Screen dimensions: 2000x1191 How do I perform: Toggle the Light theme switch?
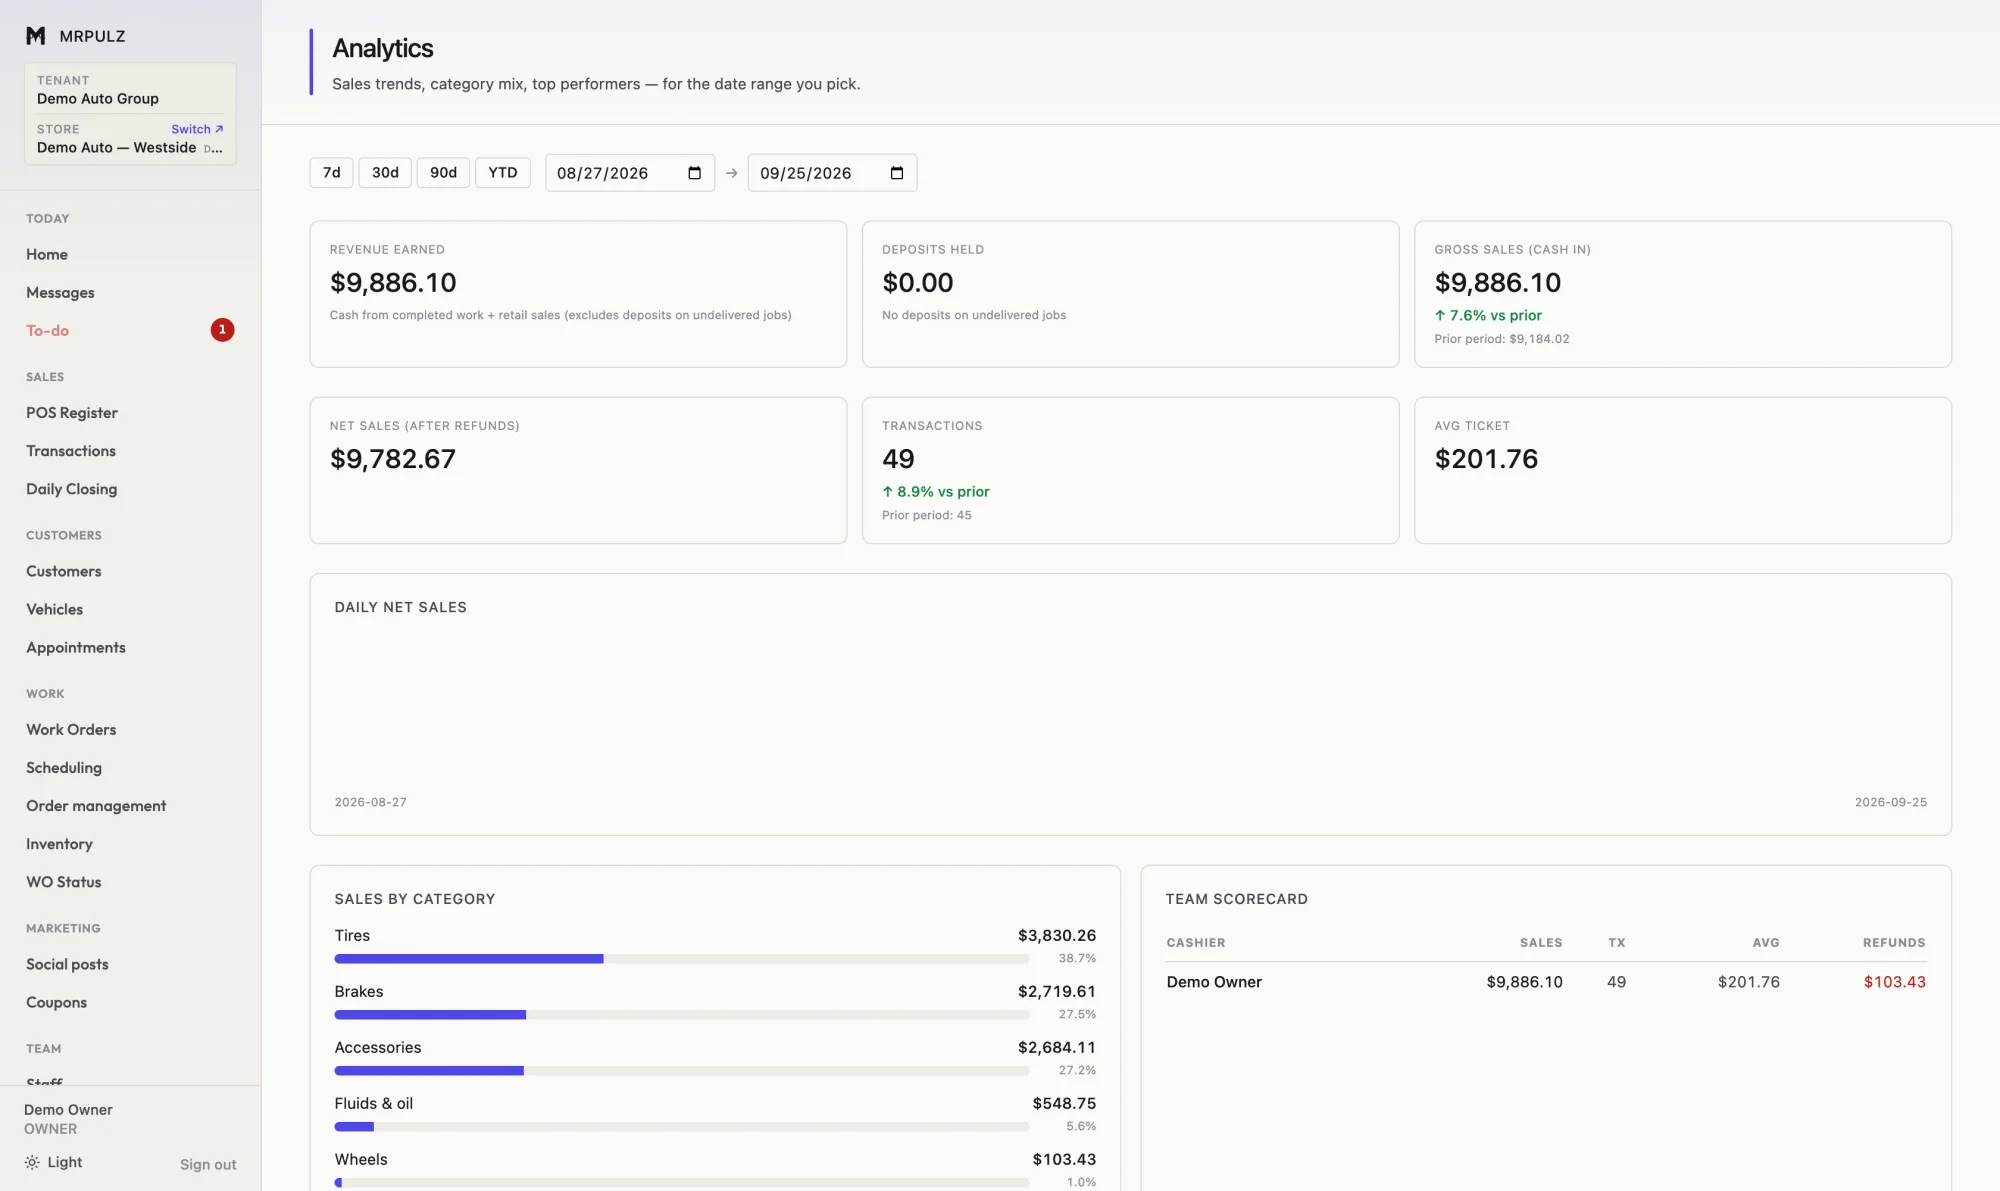[x=54, y=1162]
